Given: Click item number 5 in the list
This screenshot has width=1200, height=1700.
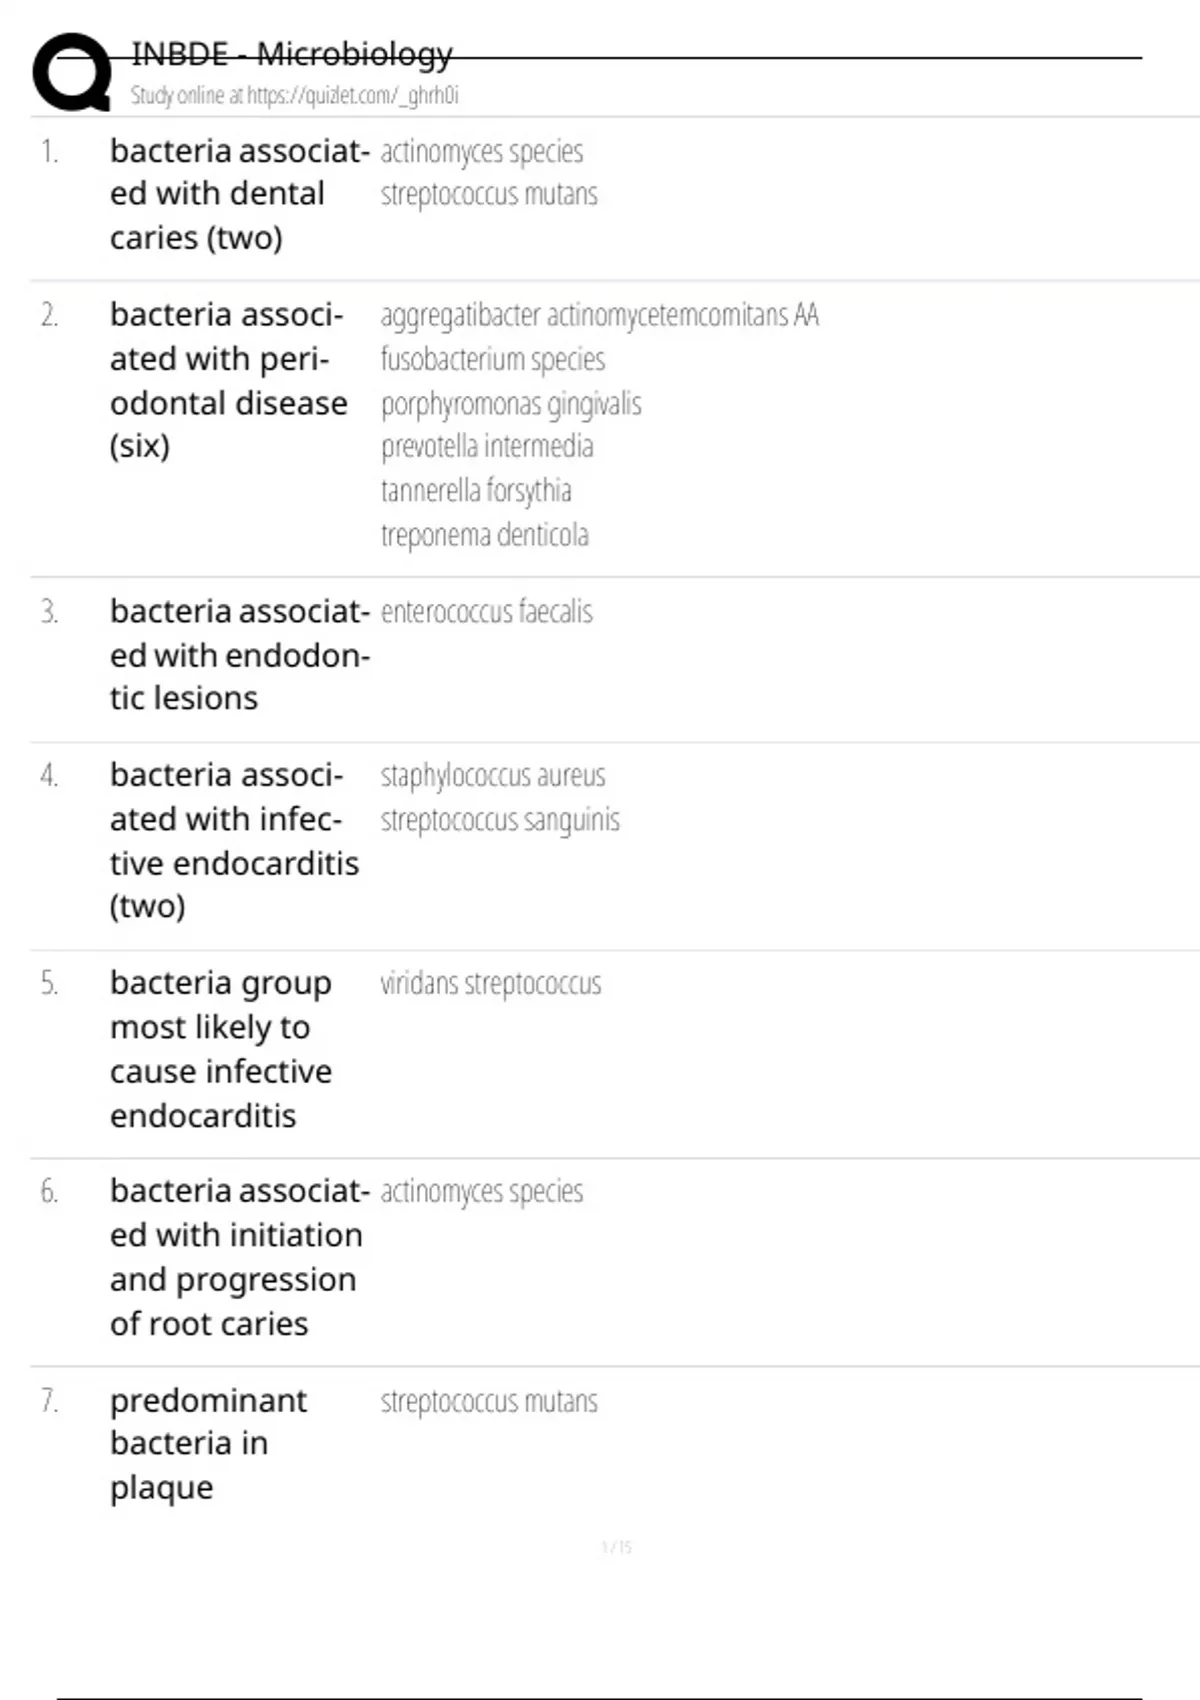Looking at the screenshot, I should coord(49,984).
